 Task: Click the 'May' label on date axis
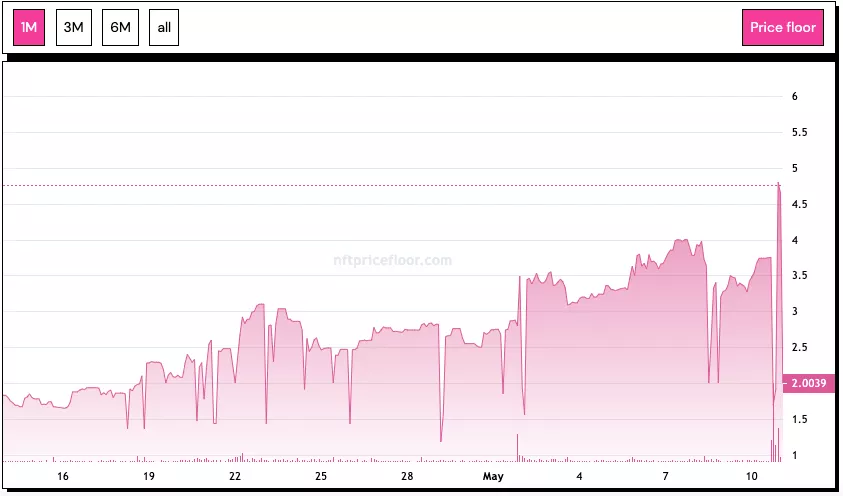[x=493, y=476]
